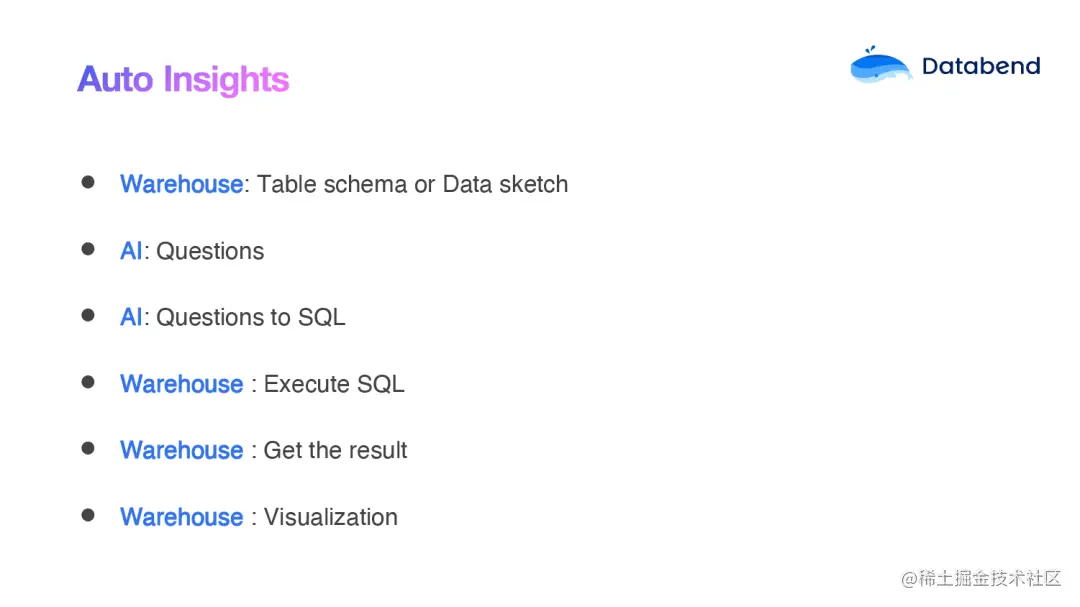Click blue Warehouse word before Table schema
The image size is (1080, 607).
[181, 184]
